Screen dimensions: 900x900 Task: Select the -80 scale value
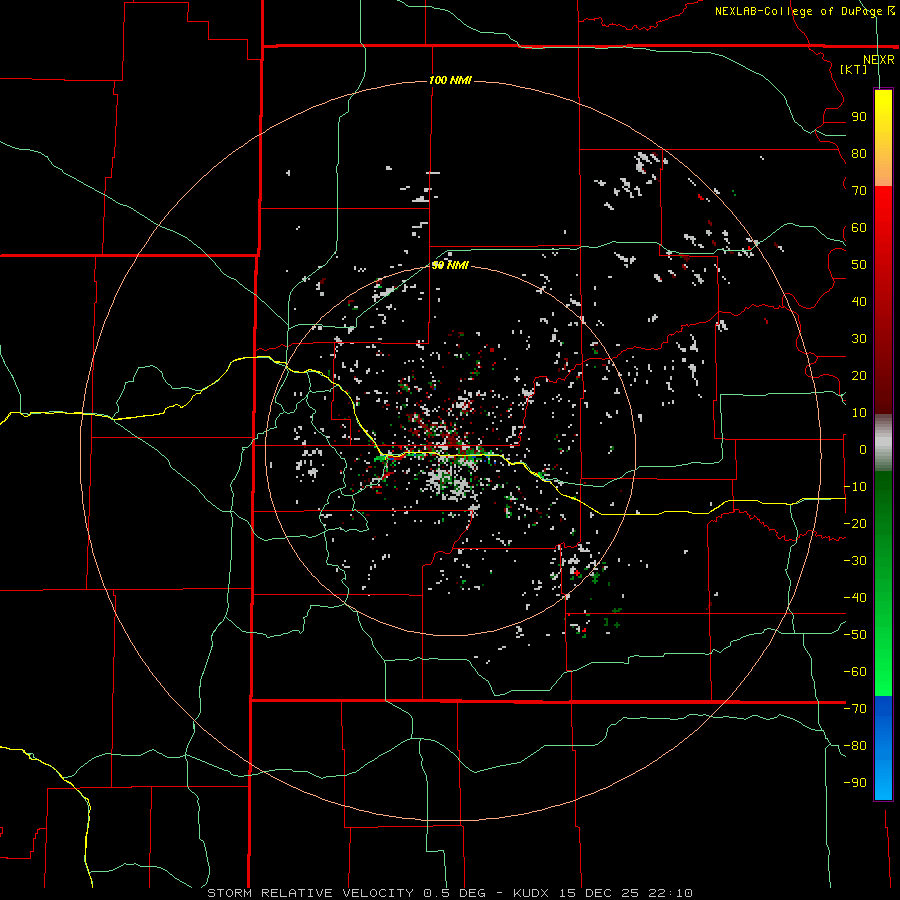855,746
